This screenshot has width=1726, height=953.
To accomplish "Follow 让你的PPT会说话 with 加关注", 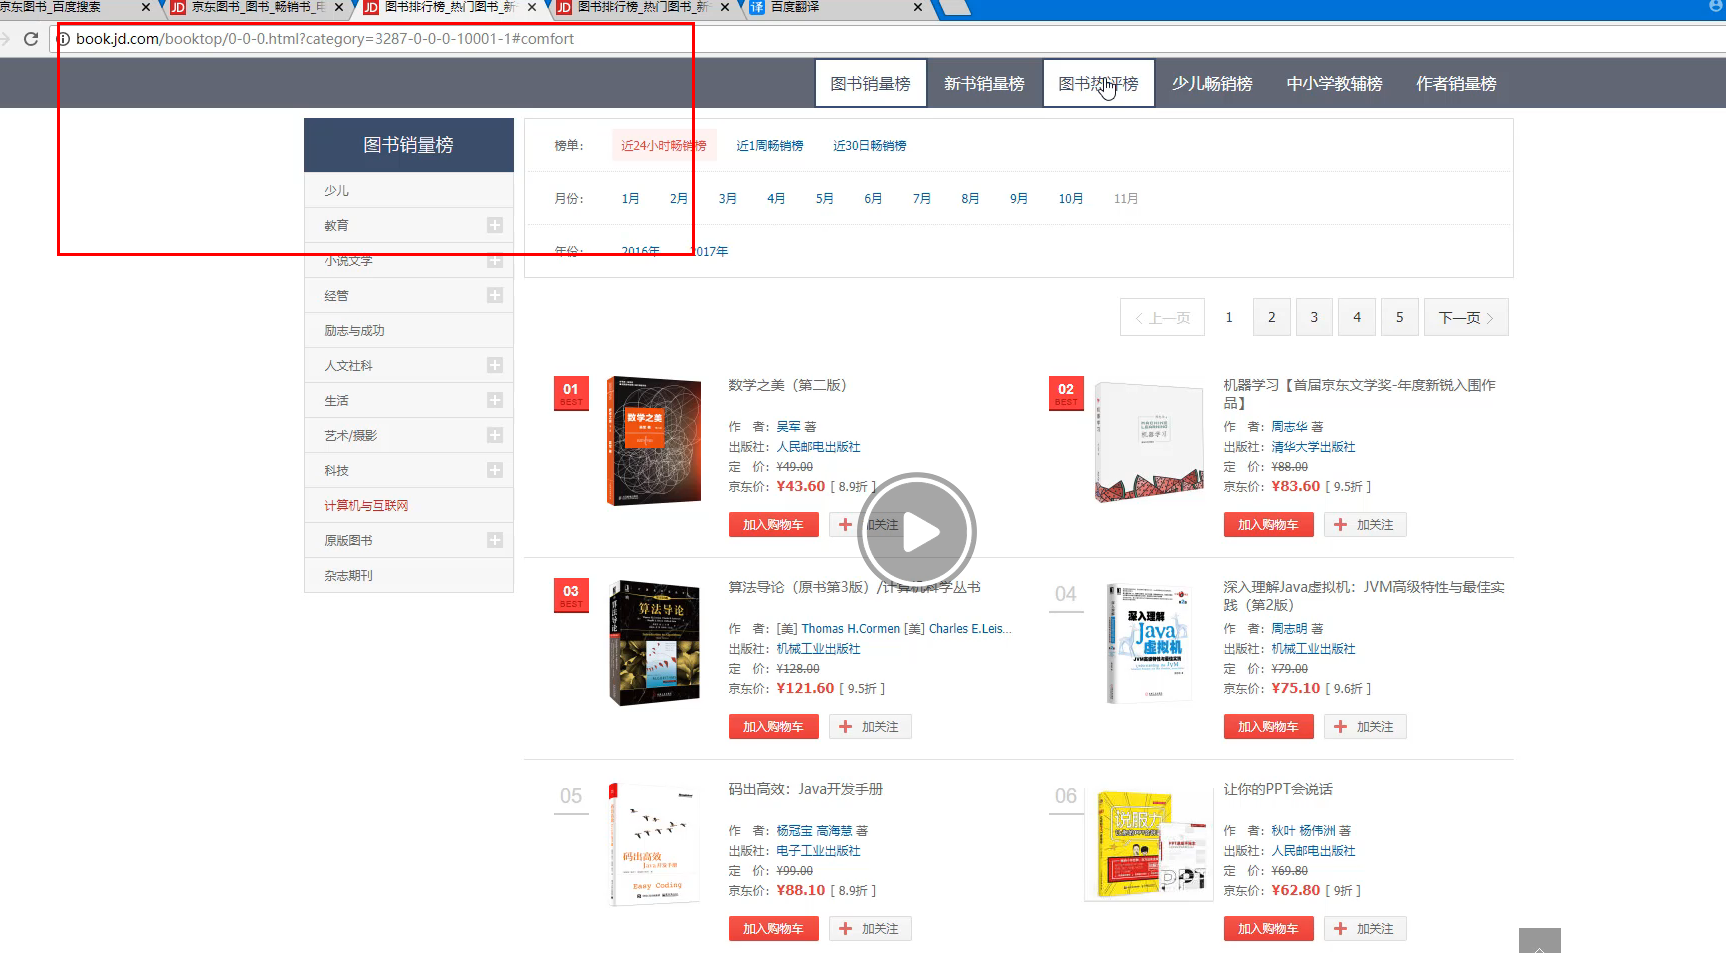I will [1365, 929].
